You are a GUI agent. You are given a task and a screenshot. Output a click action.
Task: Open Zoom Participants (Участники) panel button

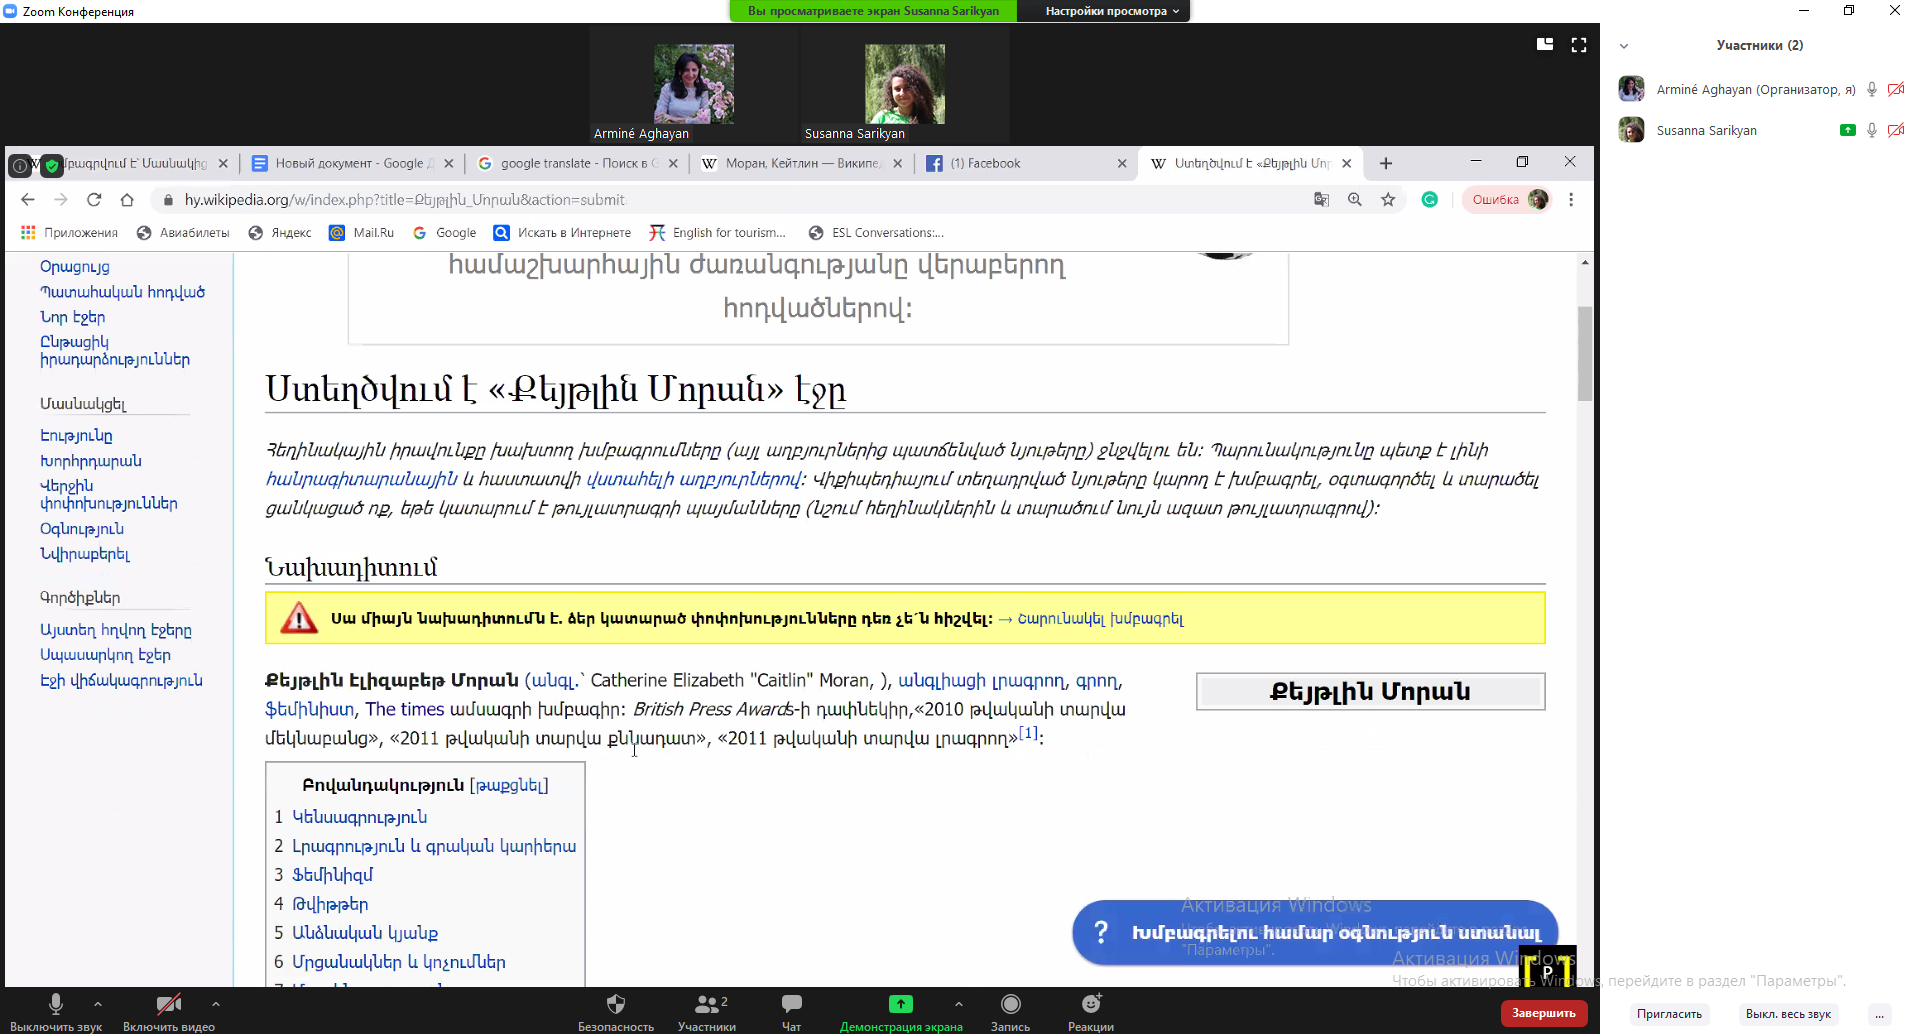point(707,1011)
